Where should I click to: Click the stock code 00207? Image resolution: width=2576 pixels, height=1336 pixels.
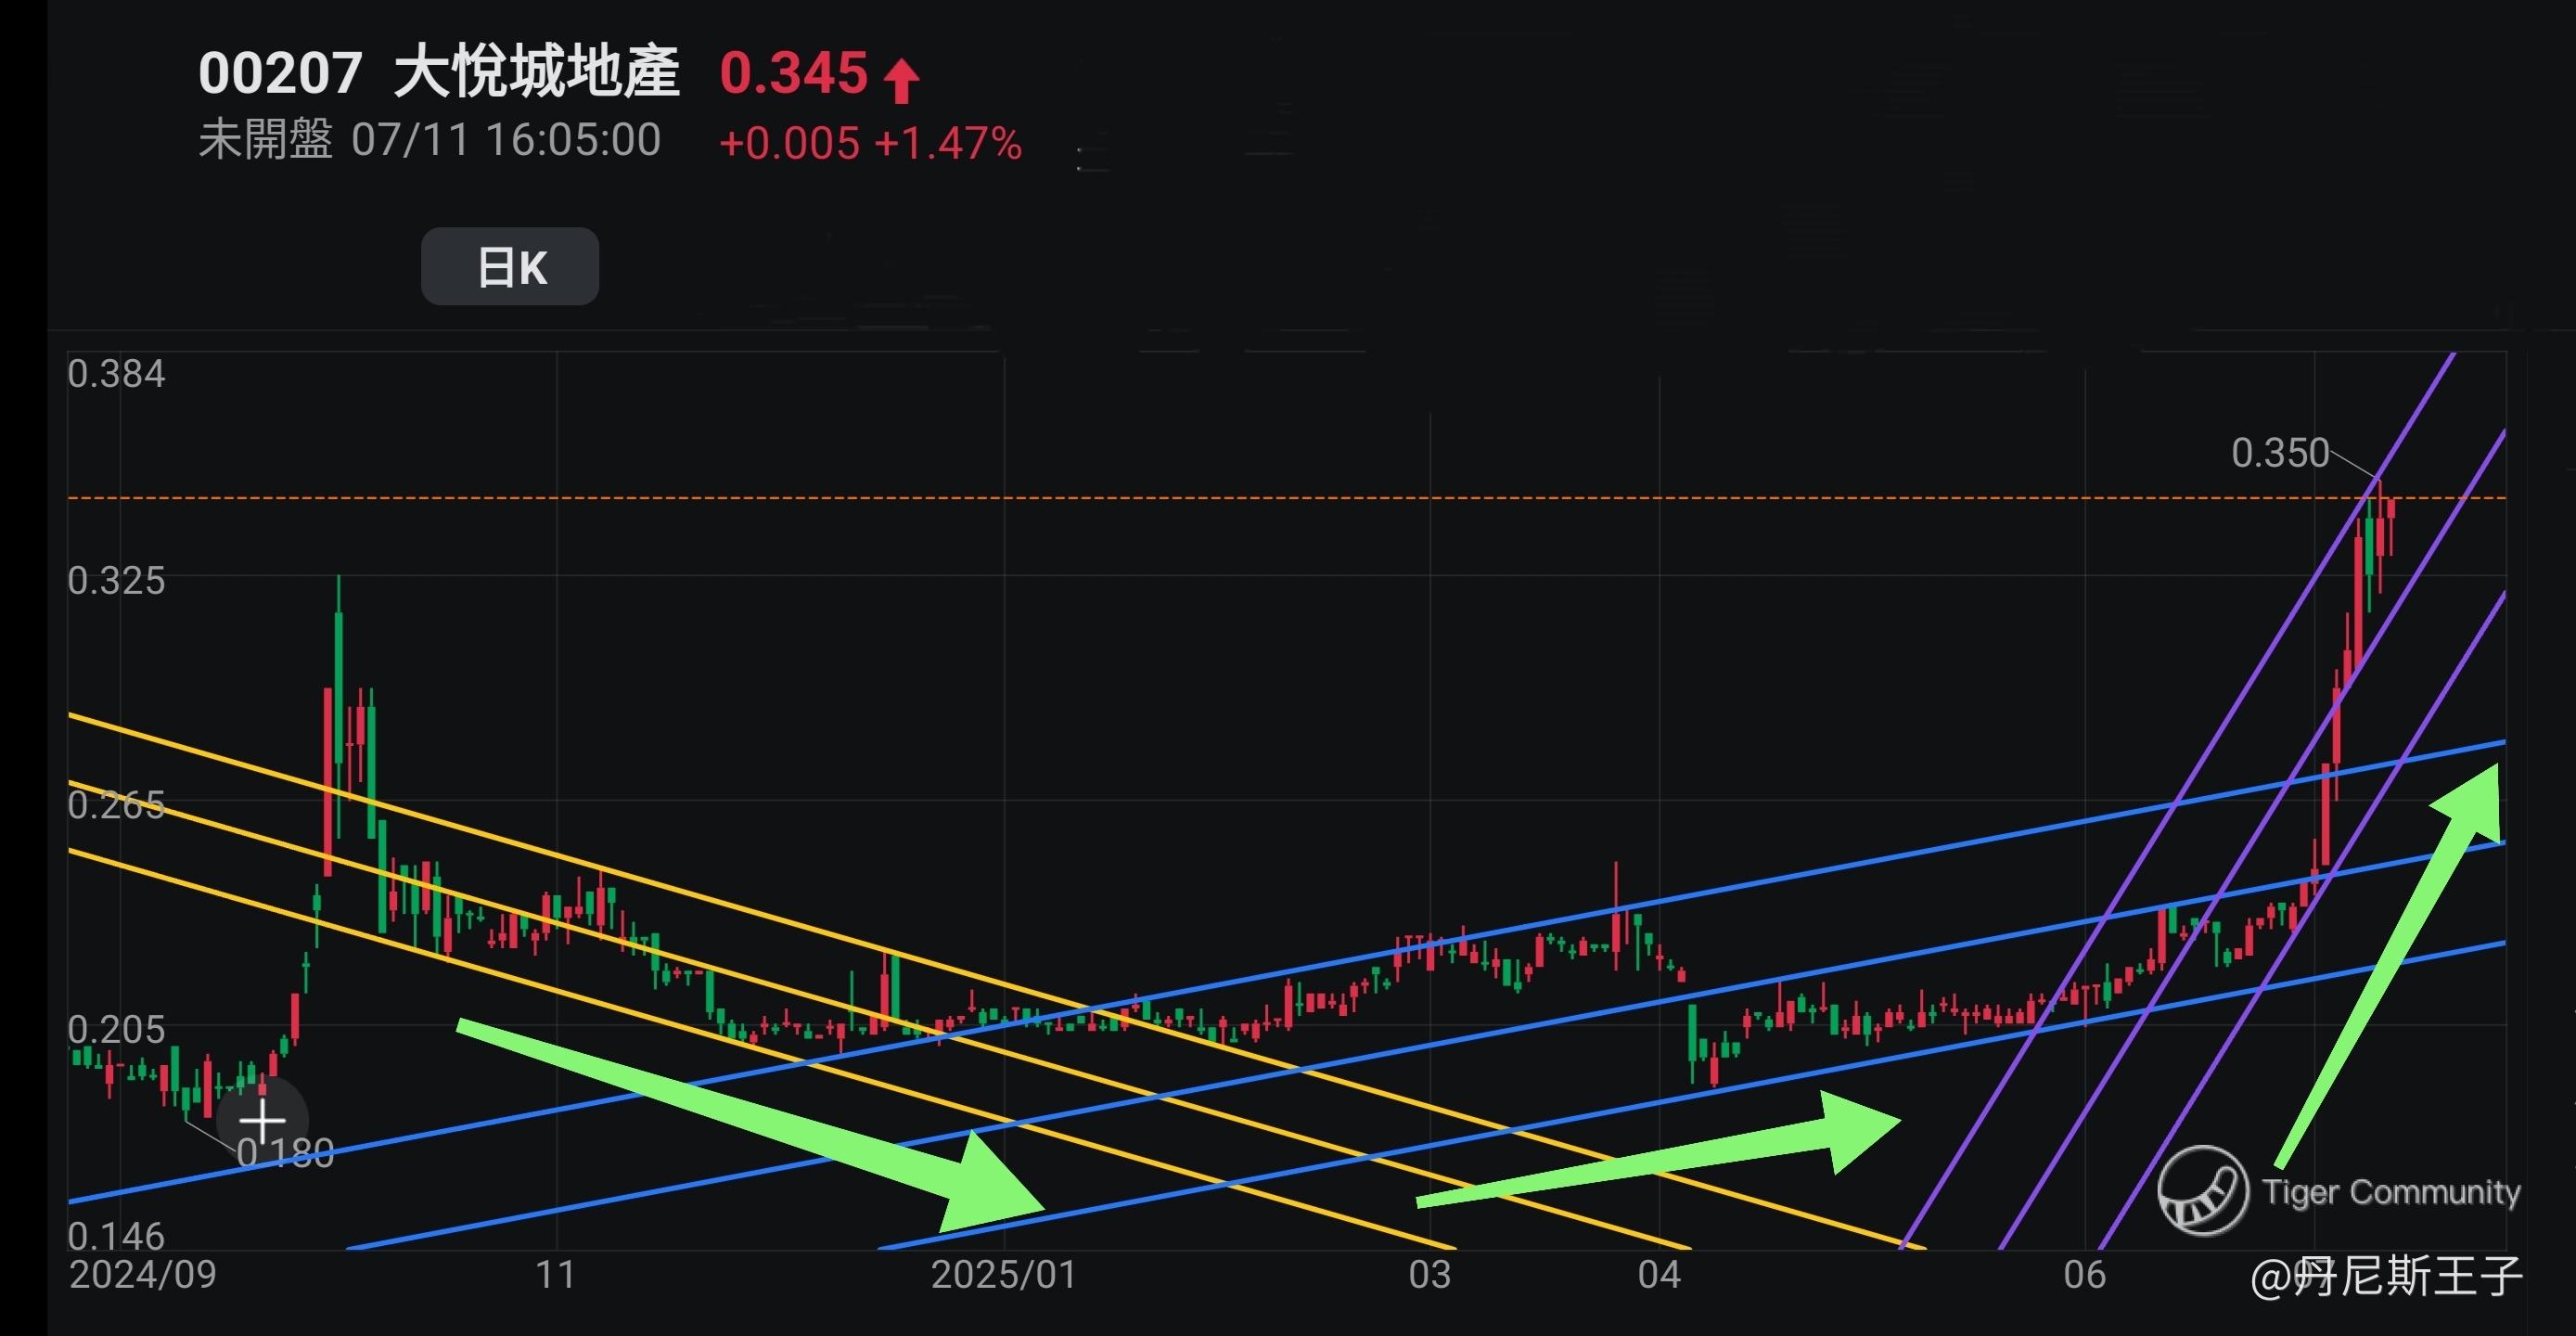point(280,73)
